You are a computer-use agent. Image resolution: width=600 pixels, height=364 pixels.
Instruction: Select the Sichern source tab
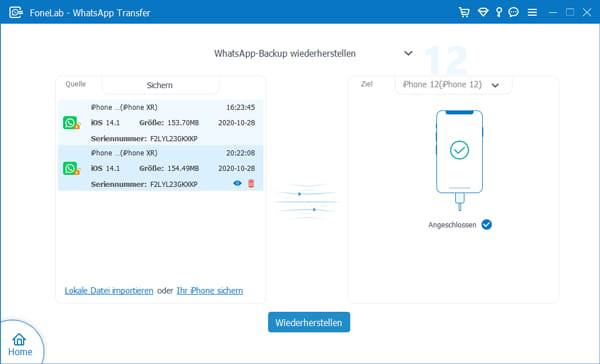(160, 85)
